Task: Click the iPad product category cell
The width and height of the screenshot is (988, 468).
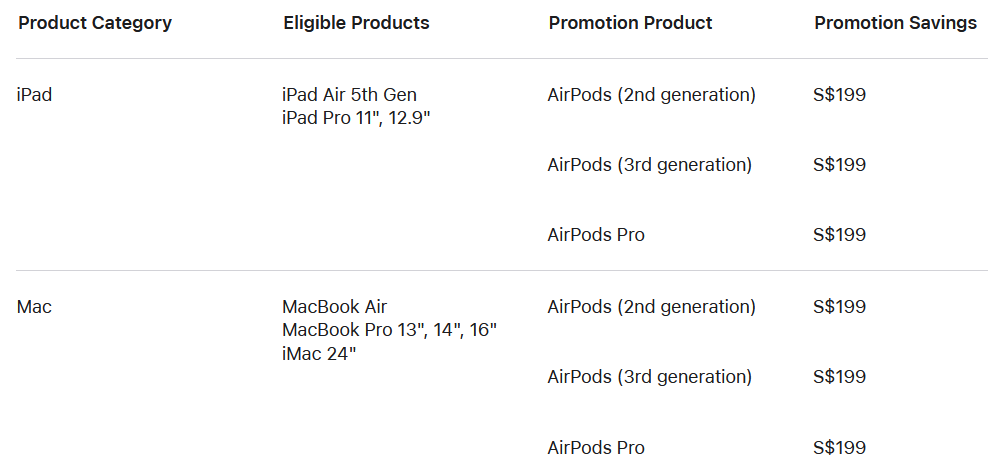Action: tap(34, 95)
